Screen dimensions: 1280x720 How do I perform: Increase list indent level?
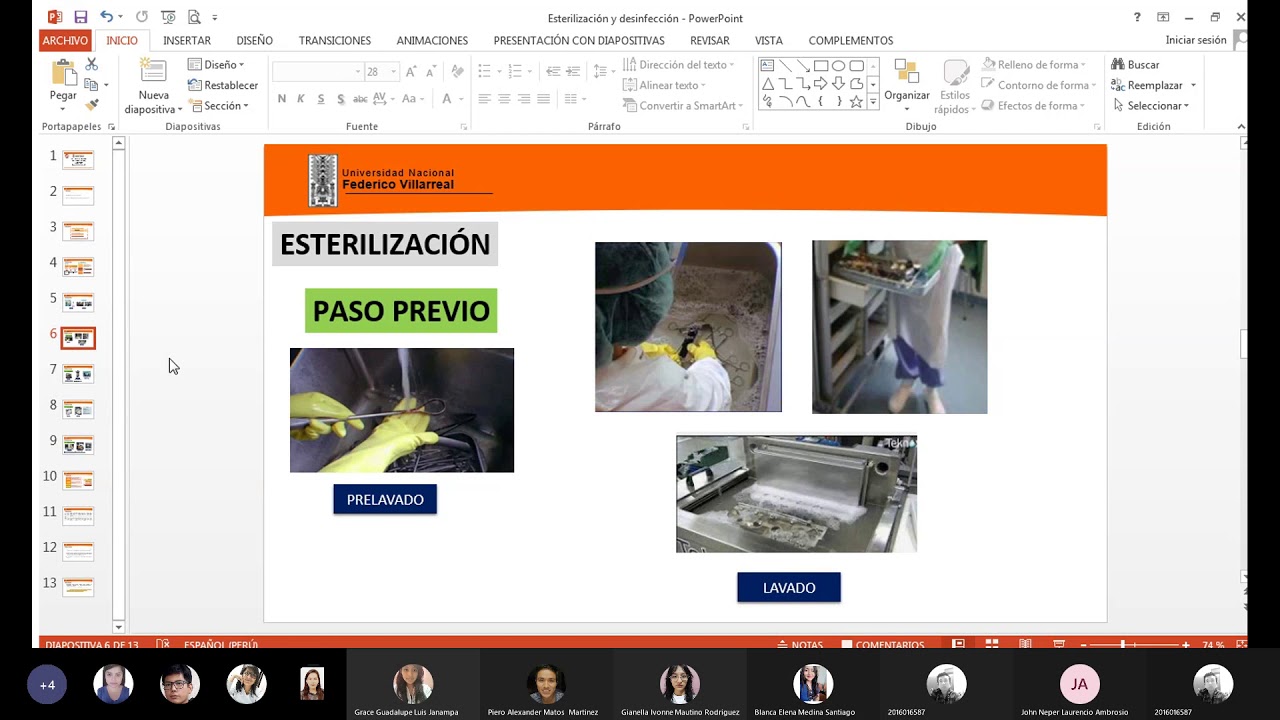click(573, 72)
